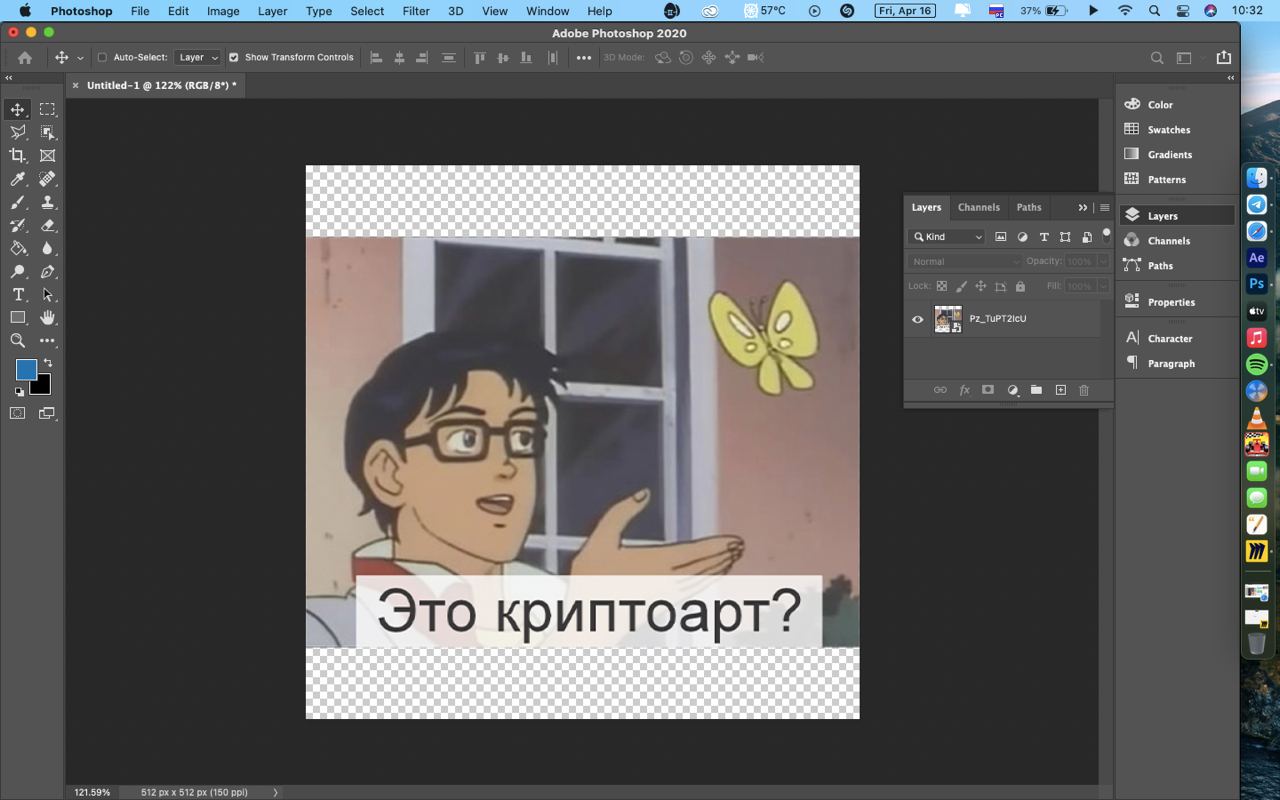Create a new adjustment layer

pyautogui.click(x=1012, y=390)
